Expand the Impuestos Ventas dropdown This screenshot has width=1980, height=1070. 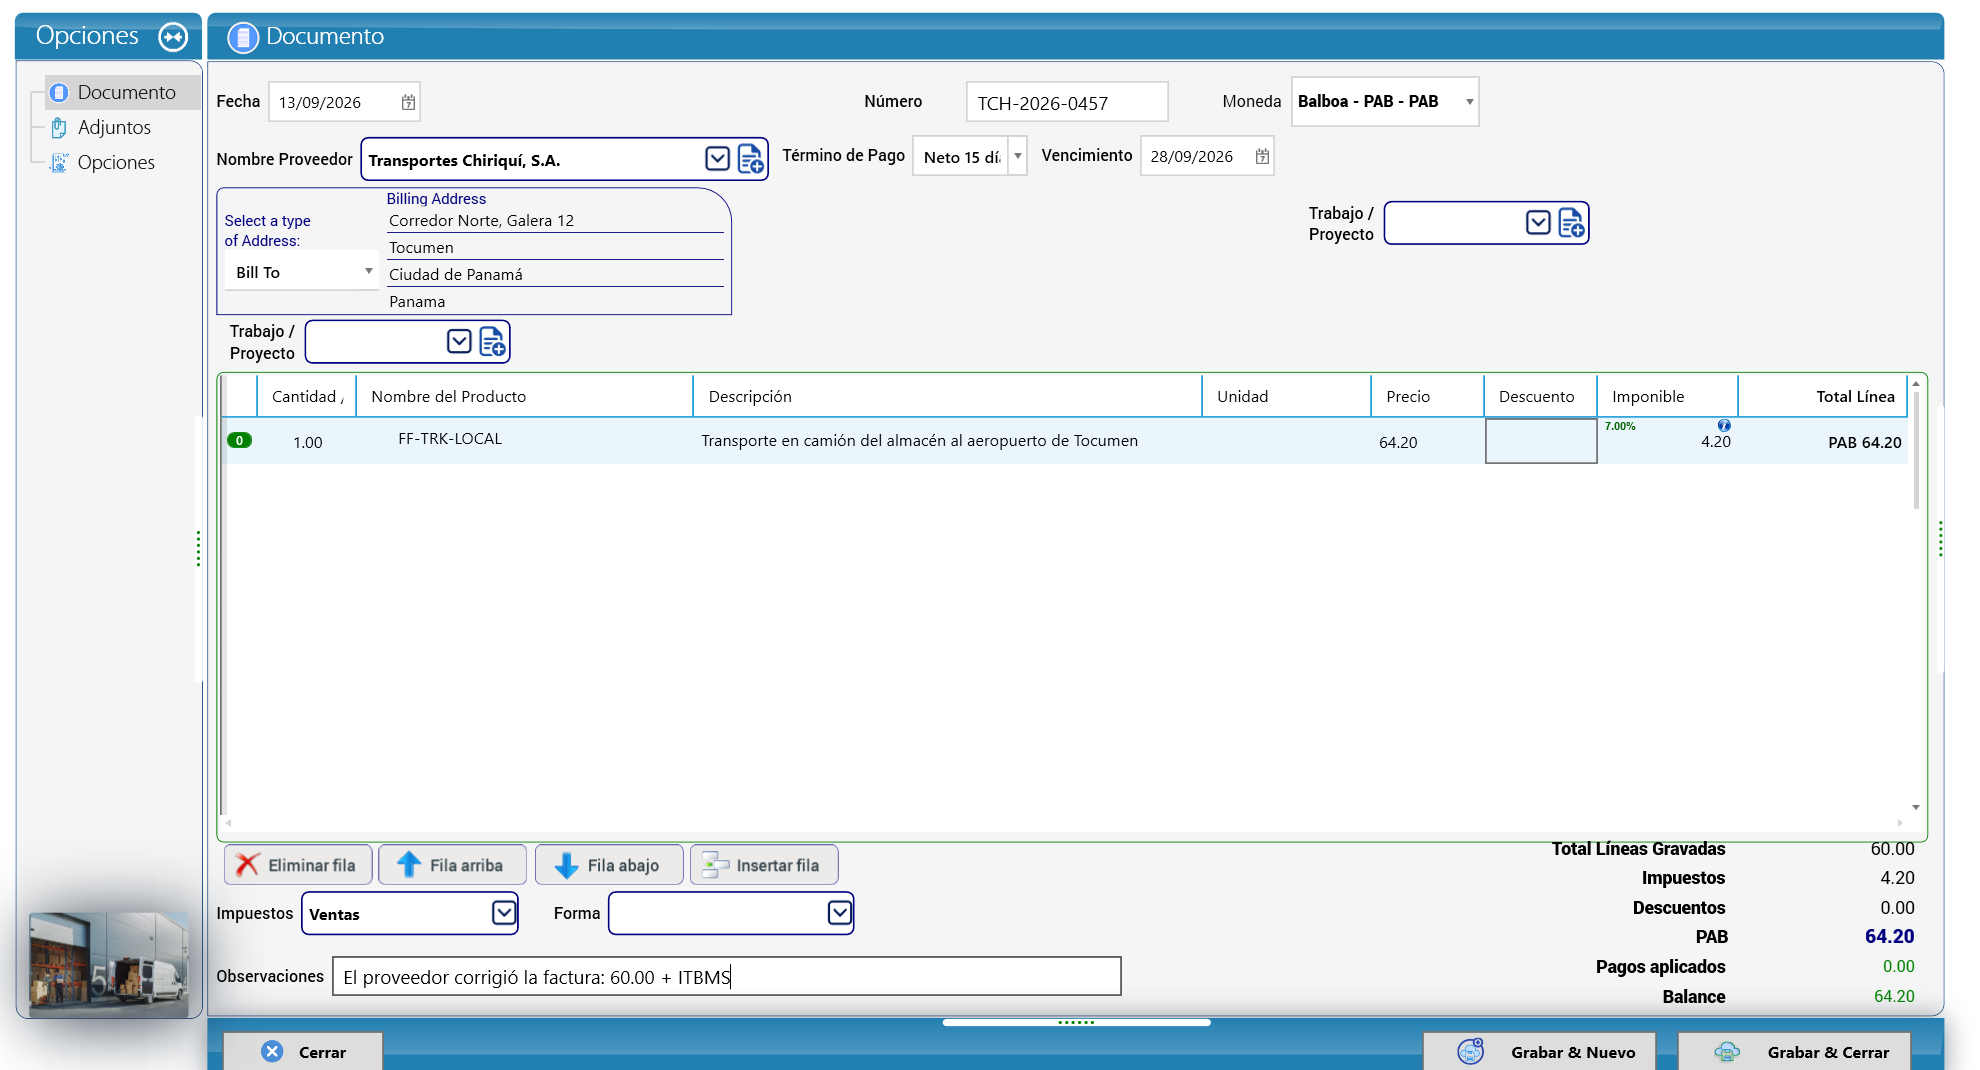[504, 913]
